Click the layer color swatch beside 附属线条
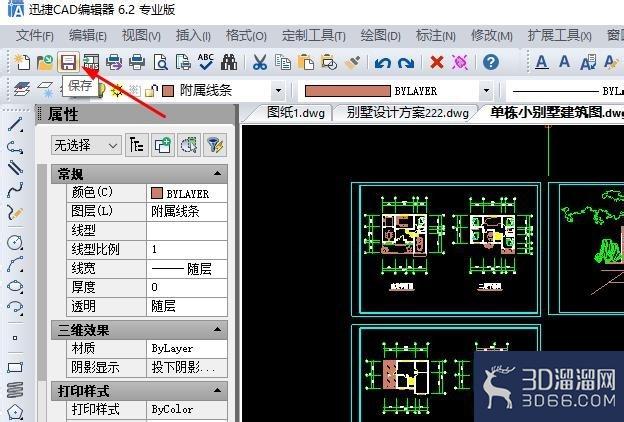Screen dimensions: 624x422 click(x=168, y=91)
